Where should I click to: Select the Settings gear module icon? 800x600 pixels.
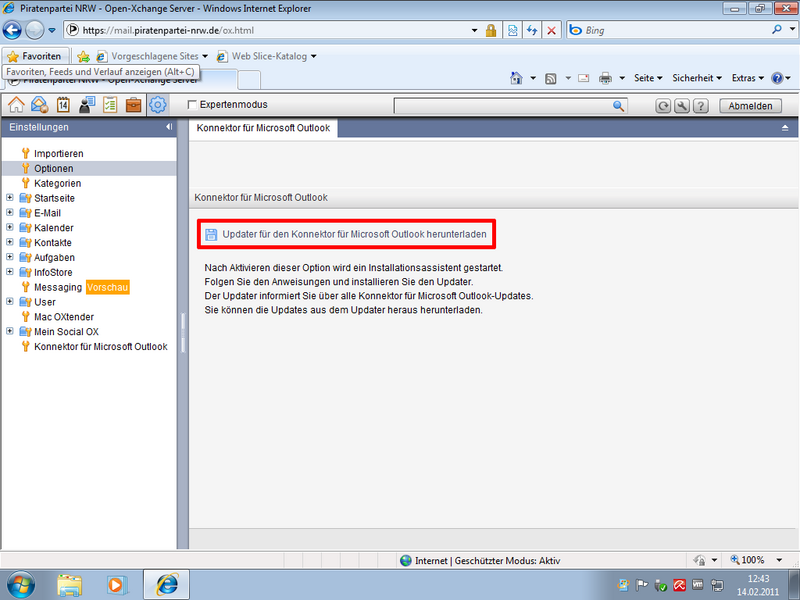(x=158, y=105)
